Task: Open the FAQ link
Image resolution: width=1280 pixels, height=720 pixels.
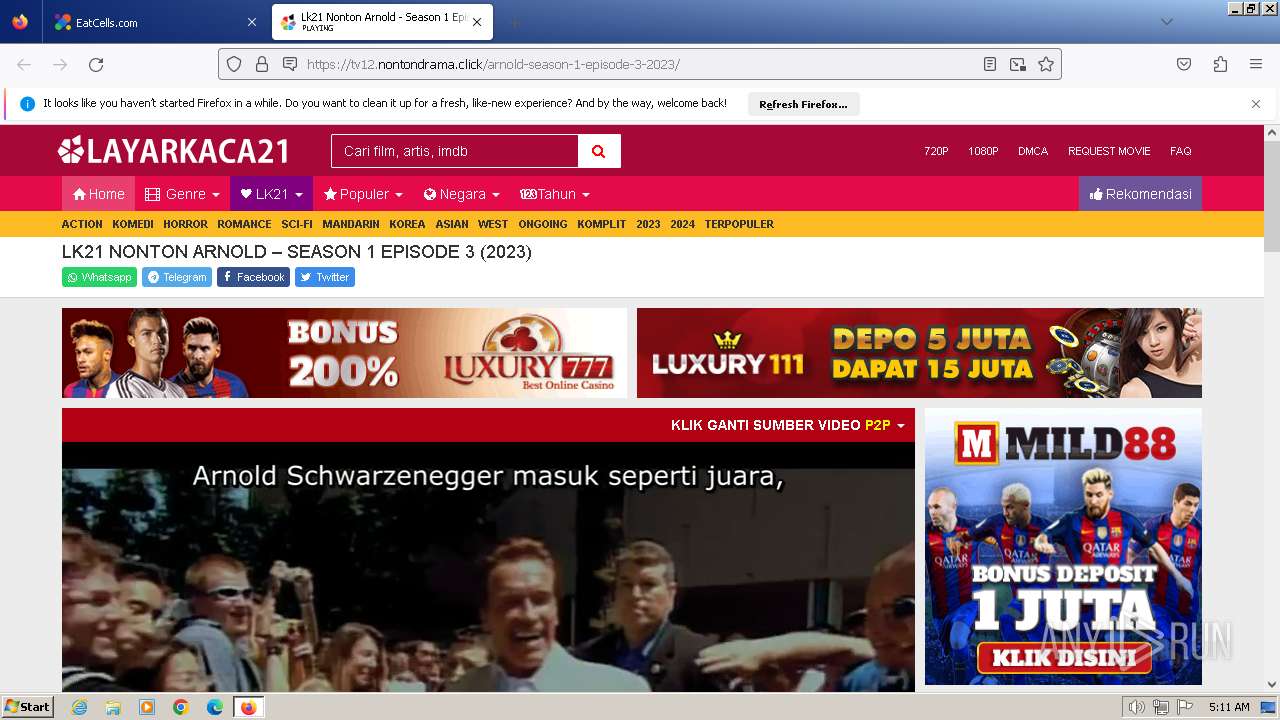Action: (x=1181, y=151)
